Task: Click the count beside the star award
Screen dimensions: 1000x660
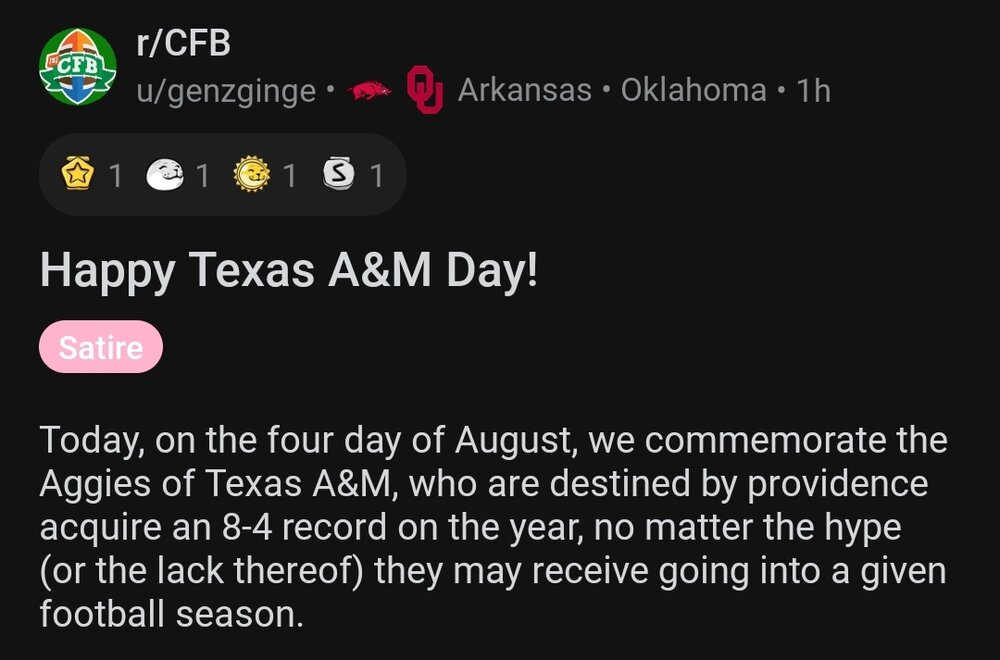Action: tap(117, 172)
